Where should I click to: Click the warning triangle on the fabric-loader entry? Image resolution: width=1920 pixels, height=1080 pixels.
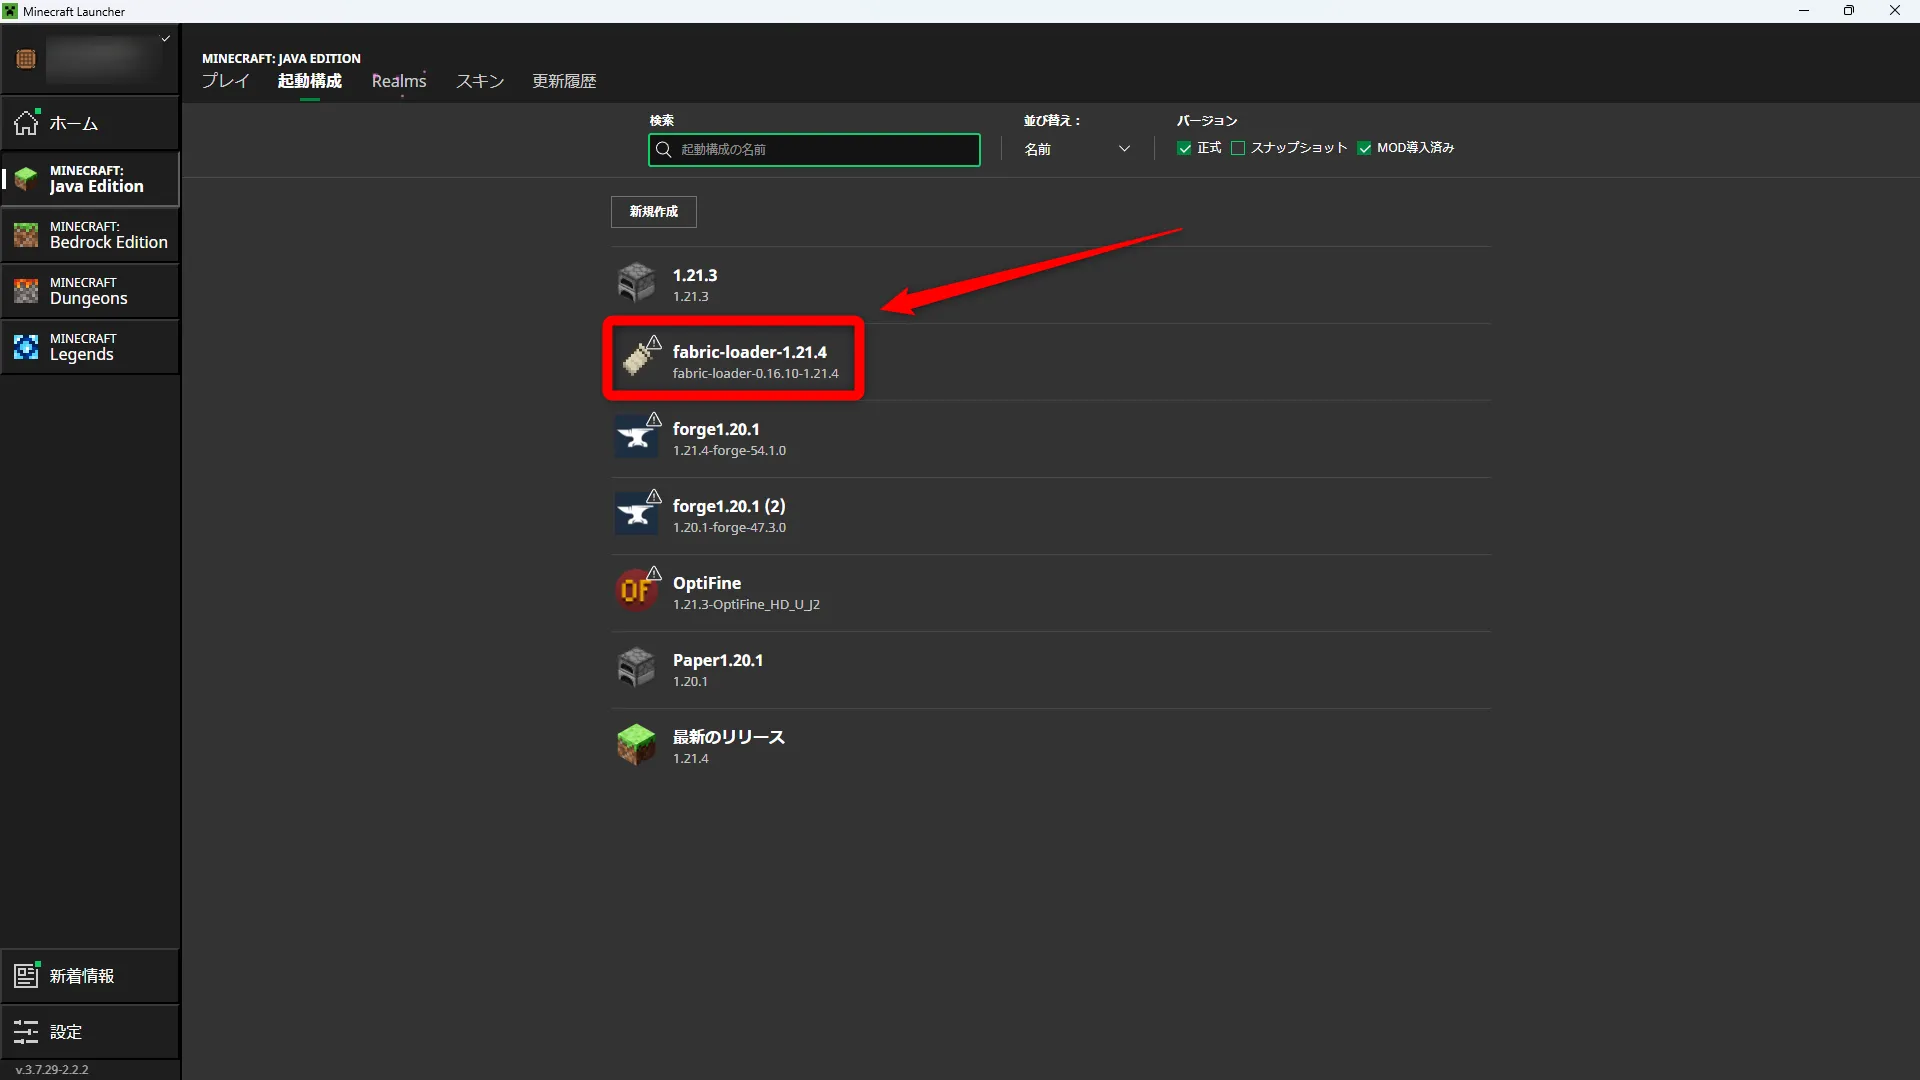[654, 342]
